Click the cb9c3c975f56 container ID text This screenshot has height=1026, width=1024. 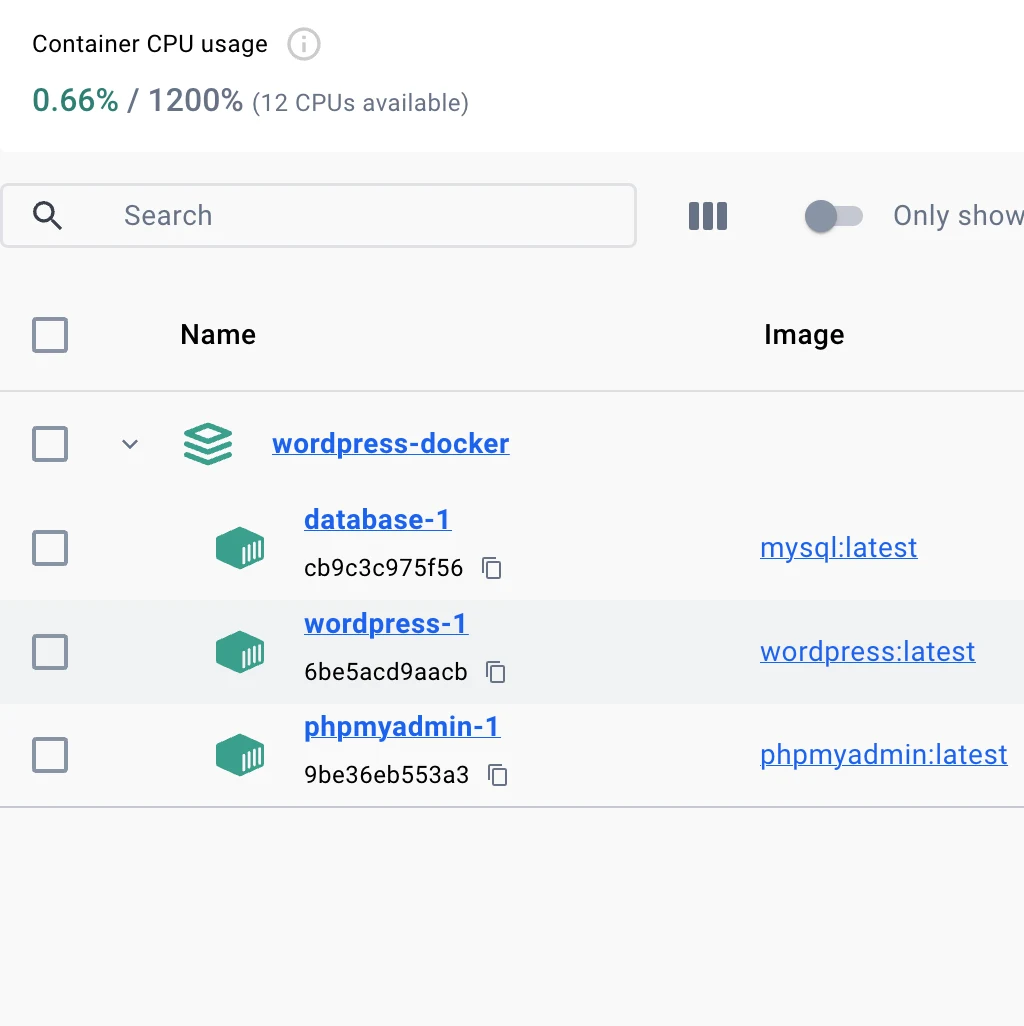pyautogui.click(x=383, y=568)
